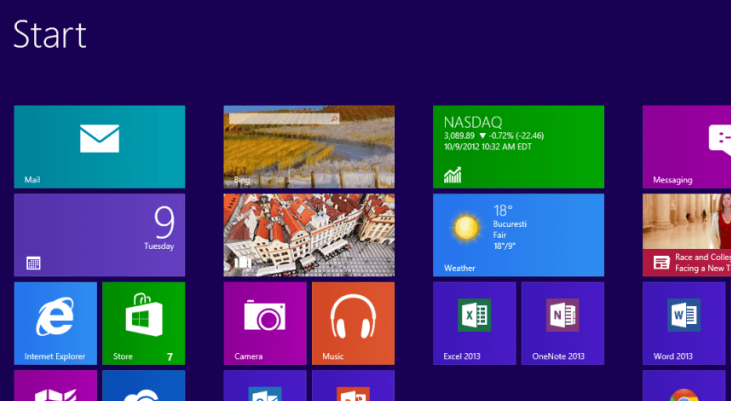731x401 pixels.
Task: Click the Bing search box in tile
Action: pyautogui.click(x=283, y=119)
